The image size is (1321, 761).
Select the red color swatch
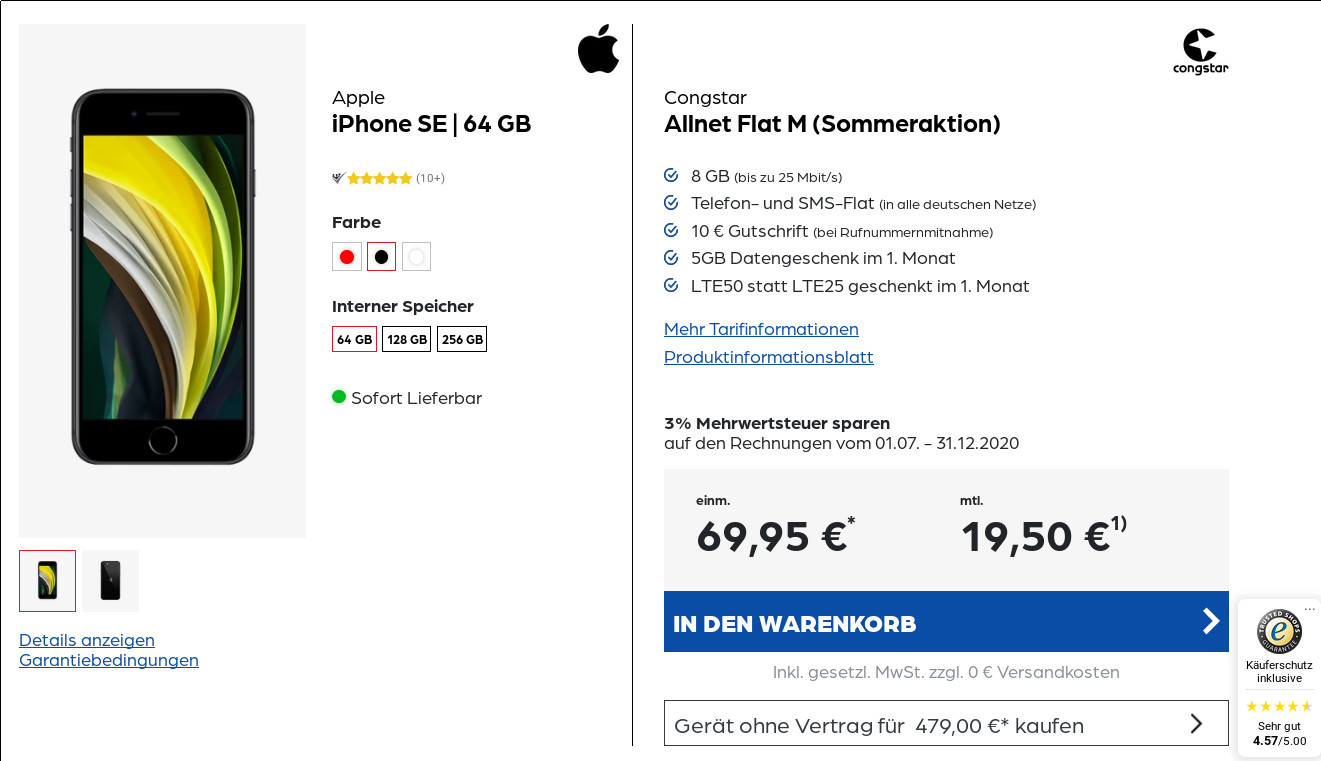[x=347, y=256]
